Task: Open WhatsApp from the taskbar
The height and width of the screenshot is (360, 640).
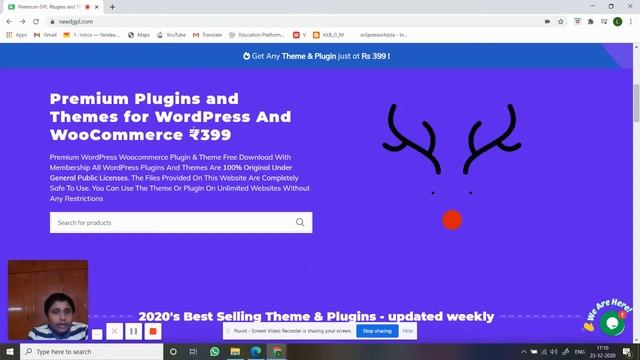Action: [214, 351]
